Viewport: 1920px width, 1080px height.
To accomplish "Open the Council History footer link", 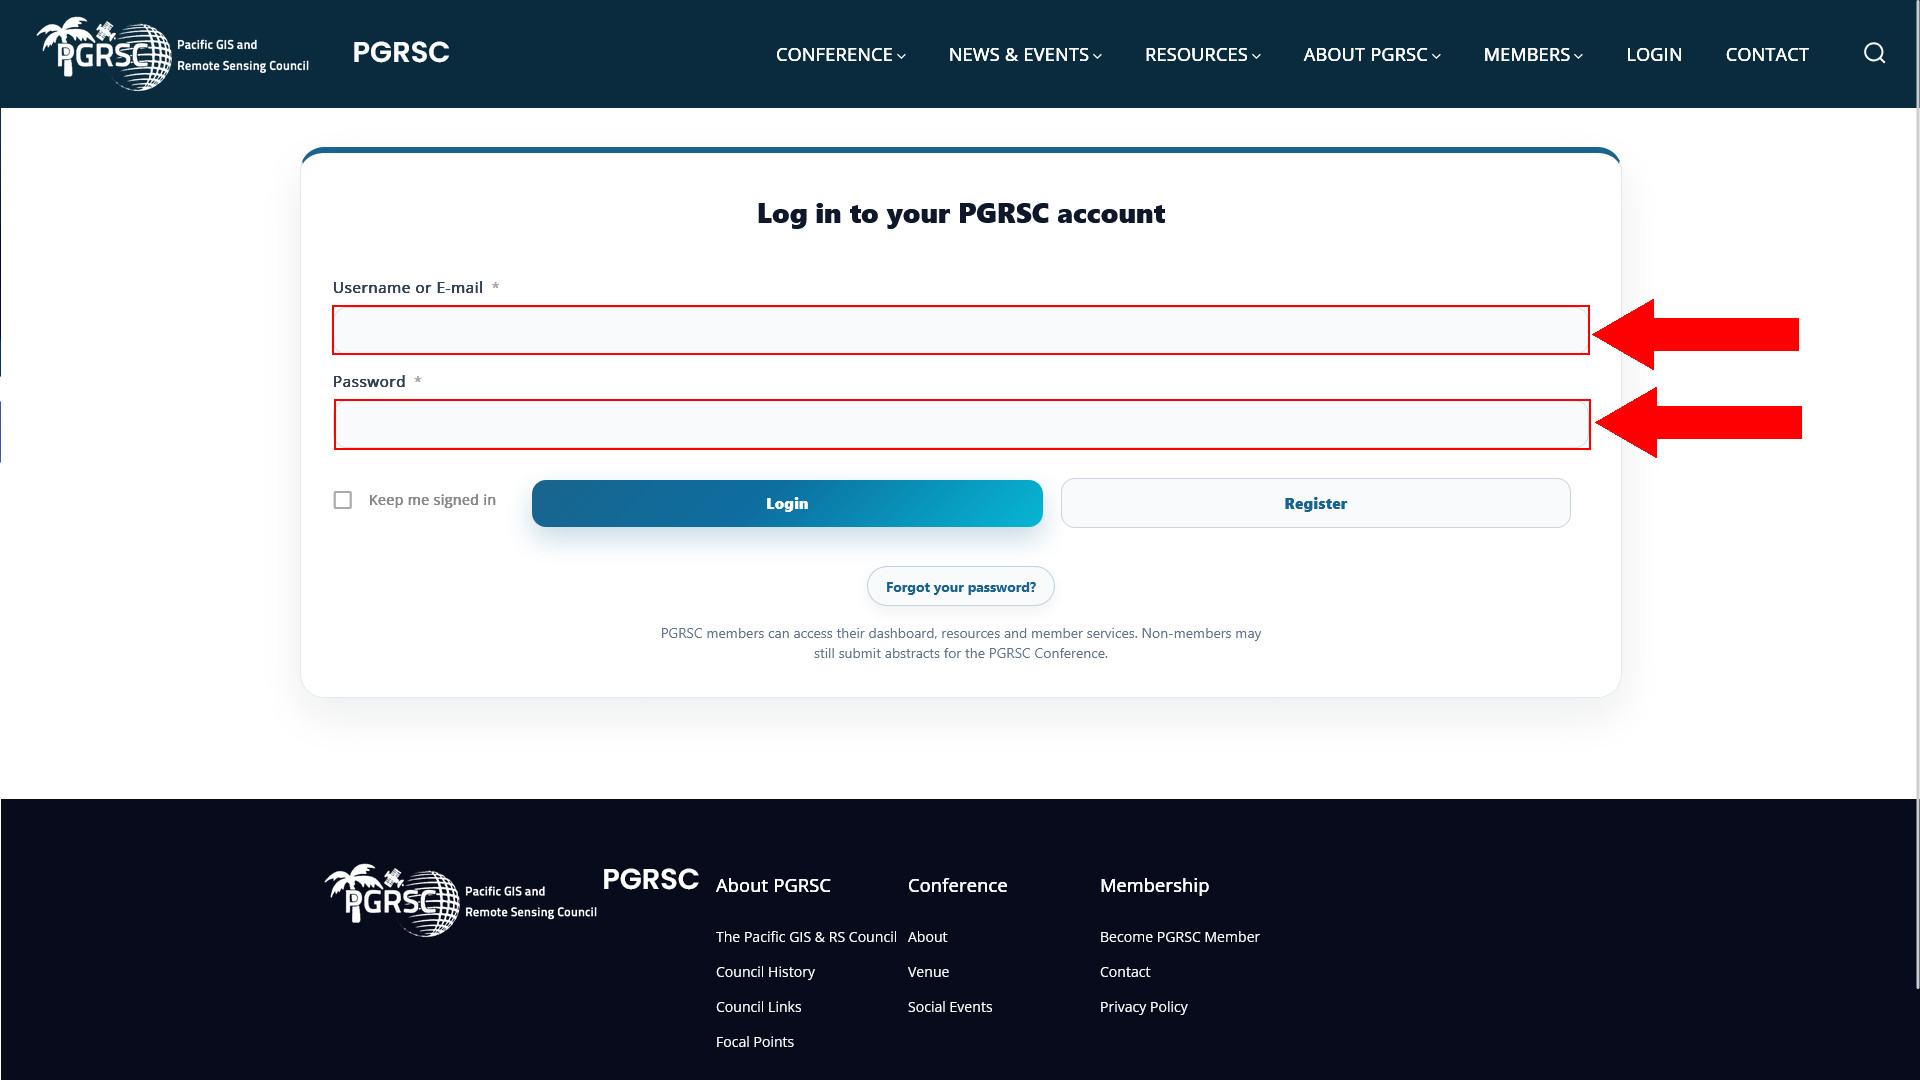I will (765, 972).
